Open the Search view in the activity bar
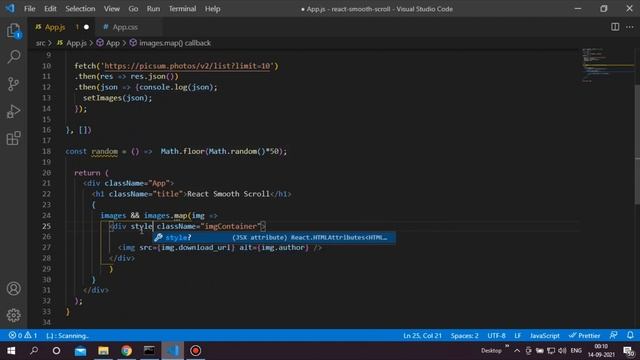Image resolution: width=640 pixels, height=360 pixels. tap(13, 57)
